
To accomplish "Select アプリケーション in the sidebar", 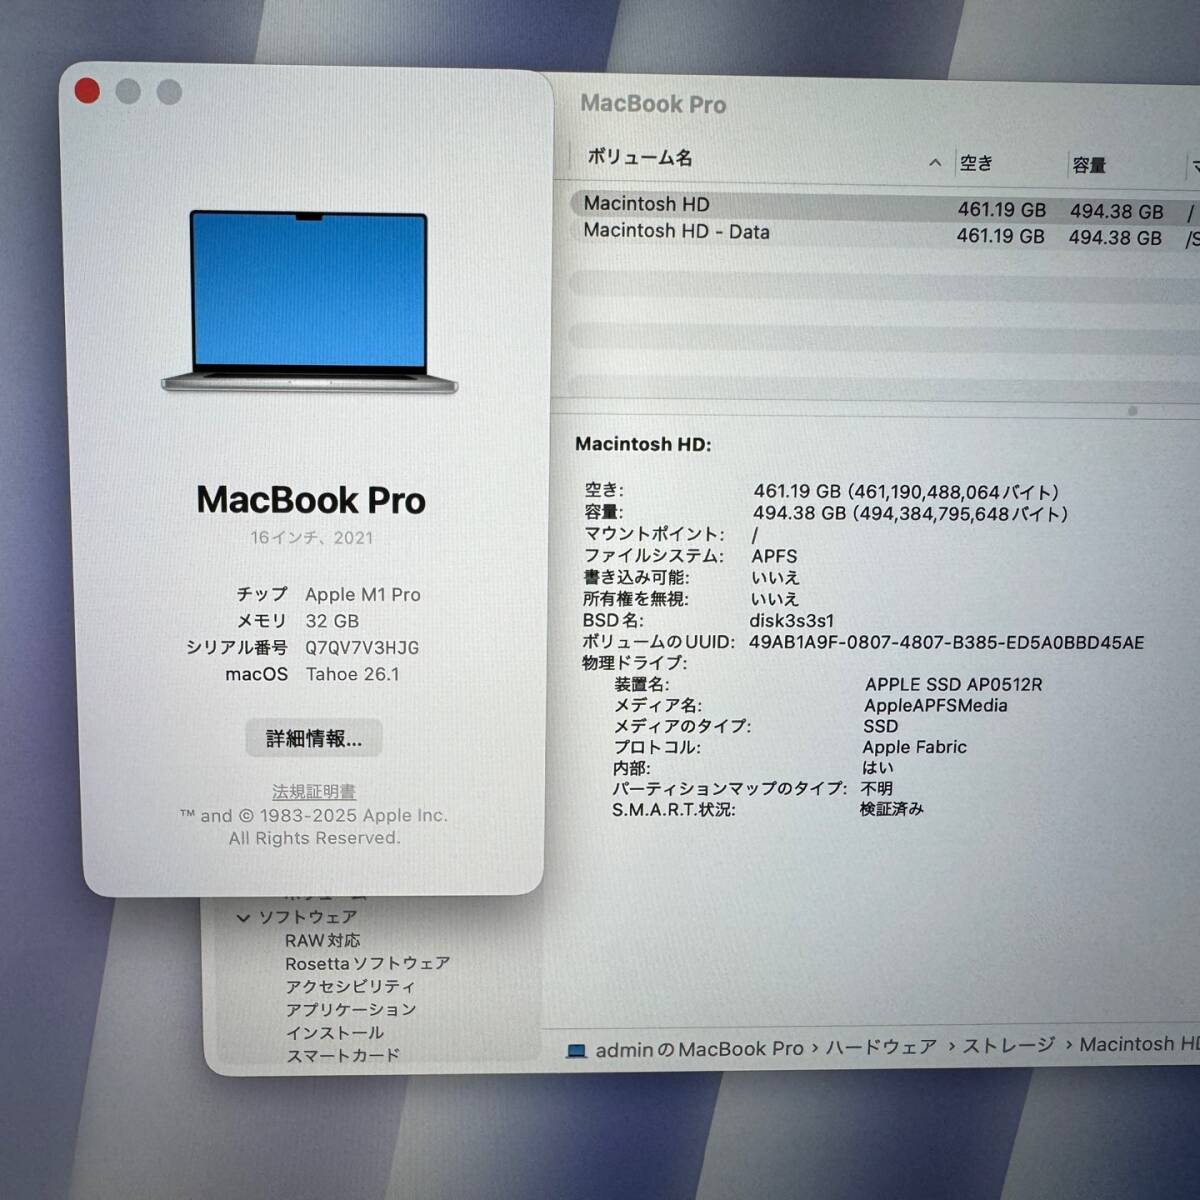I will pyautogui.click(x=350, y=1009).
